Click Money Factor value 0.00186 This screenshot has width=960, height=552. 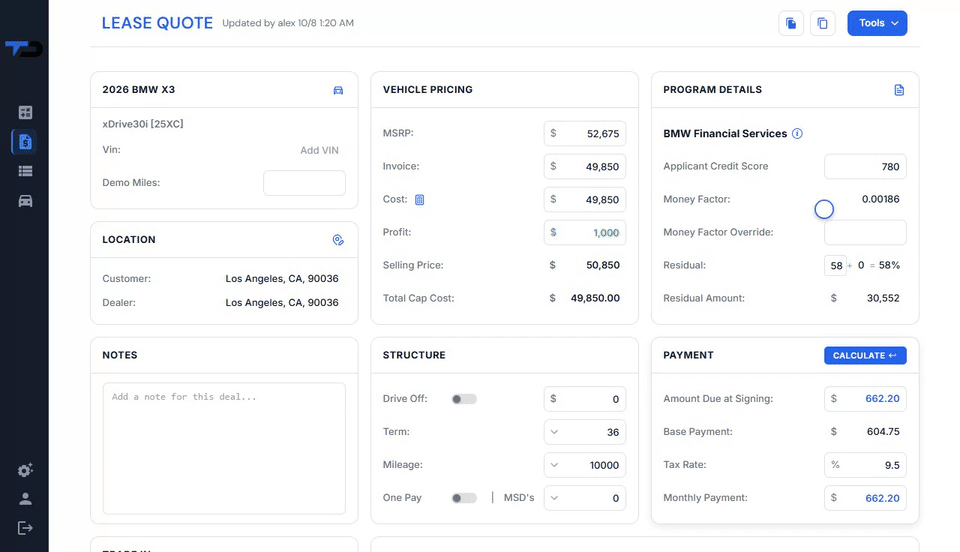pos(880,199)
